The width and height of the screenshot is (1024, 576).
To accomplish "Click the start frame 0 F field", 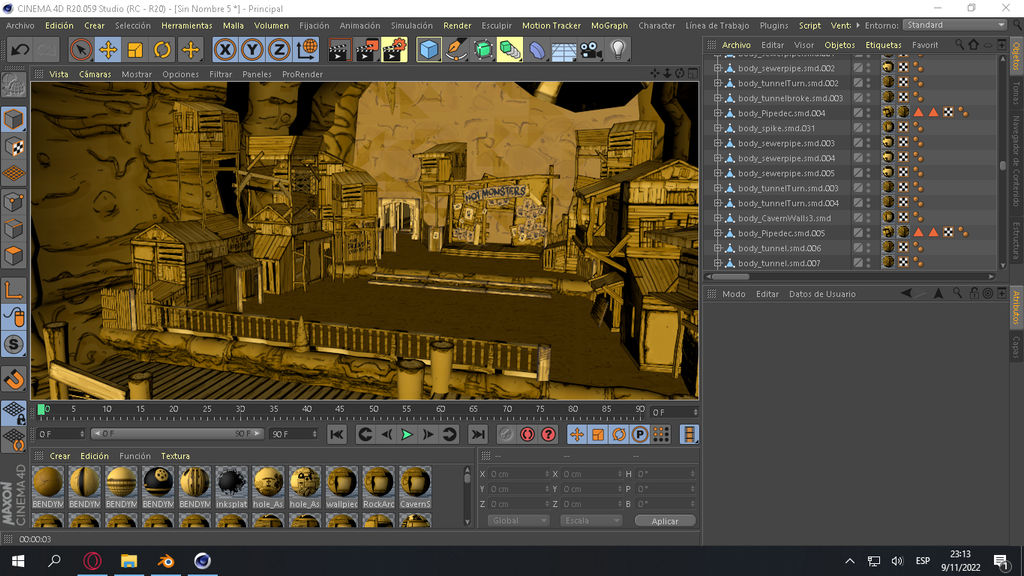I will click(x=60, y=434).
